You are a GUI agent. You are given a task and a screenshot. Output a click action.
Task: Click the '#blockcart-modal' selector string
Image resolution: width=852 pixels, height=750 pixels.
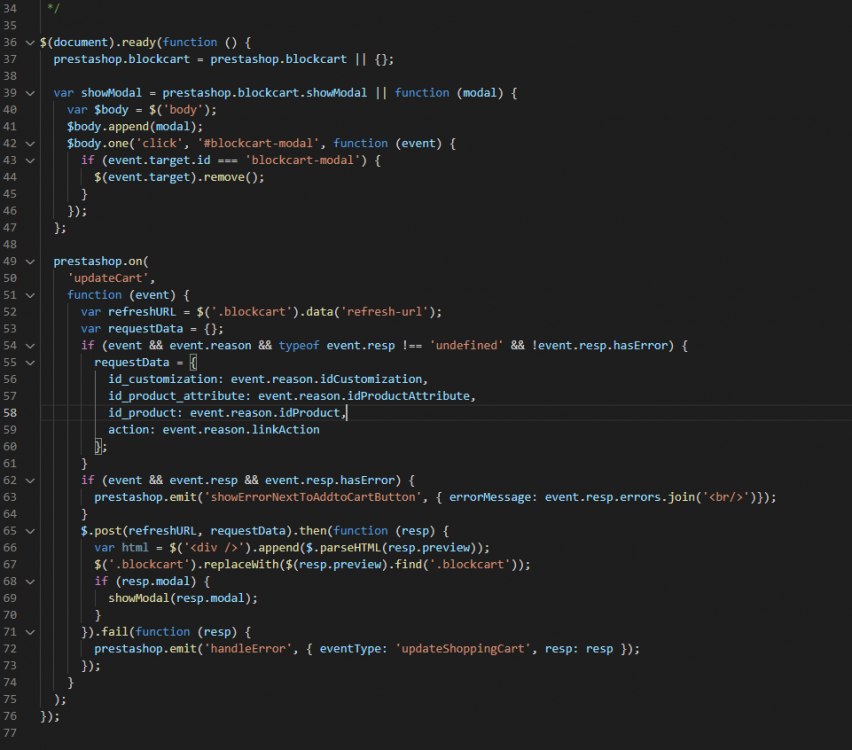click(x=258, y=143)
